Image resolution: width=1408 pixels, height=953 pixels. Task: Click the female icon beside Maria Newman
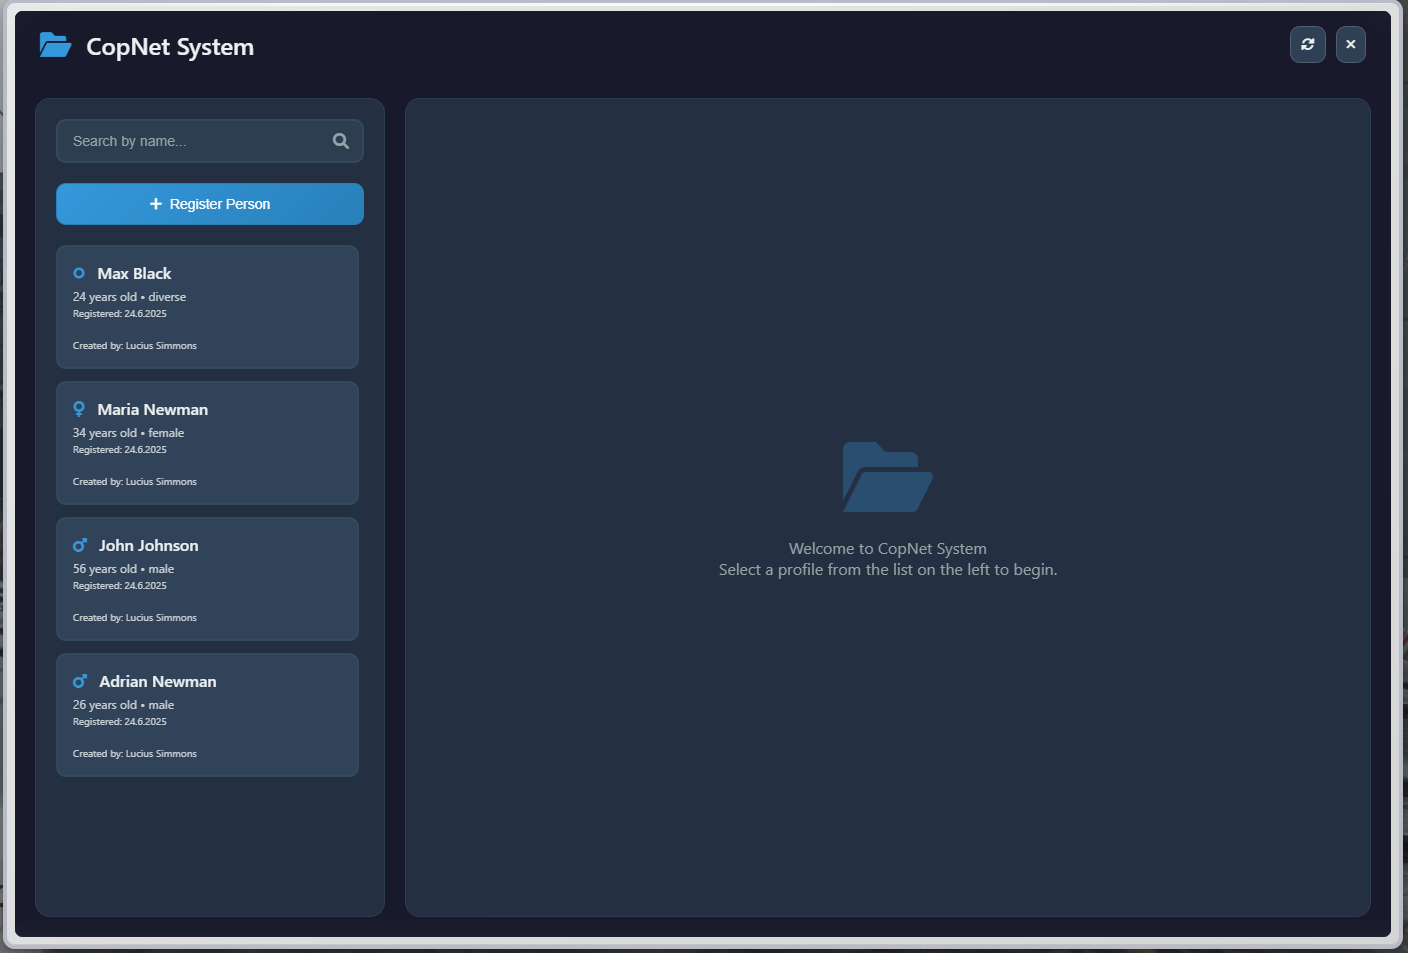coord(79,409)
